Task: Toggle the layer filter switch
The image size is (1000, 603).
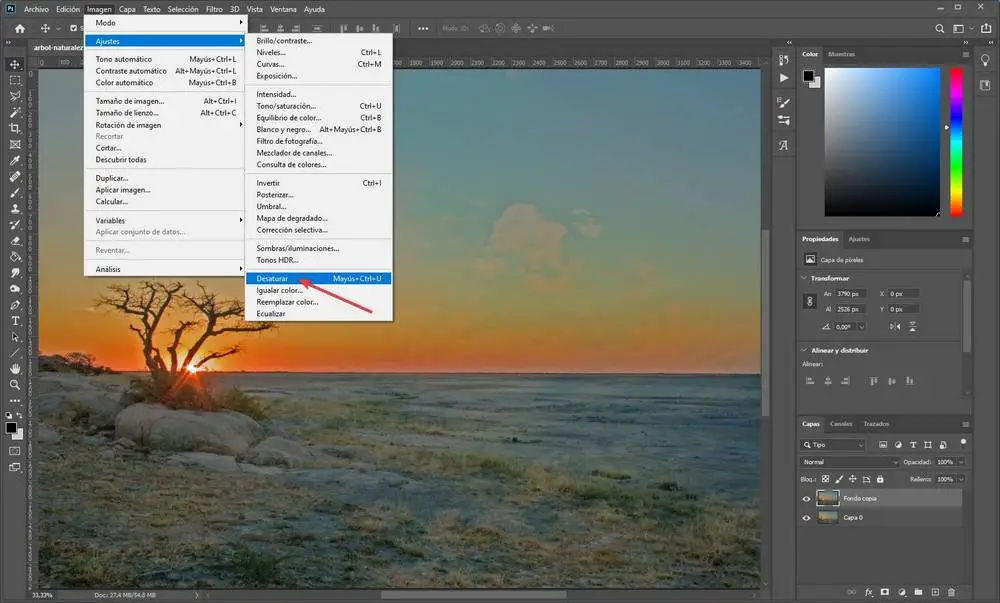Action: (963, 442)
